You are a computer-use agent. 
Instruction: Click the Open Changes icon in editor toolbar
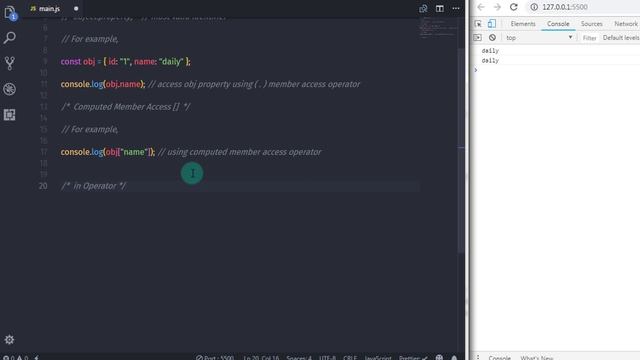[x=423, y=9]
